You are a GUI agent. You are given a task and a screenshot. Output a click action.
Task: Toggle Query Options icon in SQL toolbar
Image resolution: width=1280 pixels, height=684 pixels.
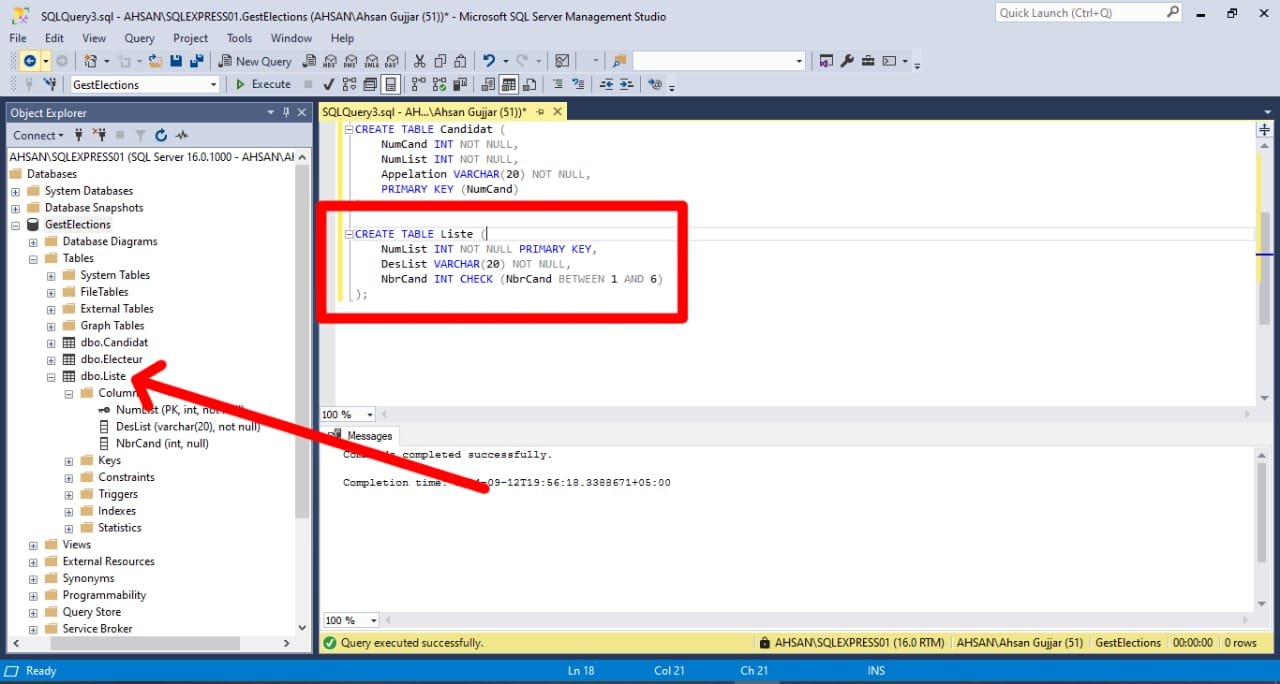click(x=370, y=84)
